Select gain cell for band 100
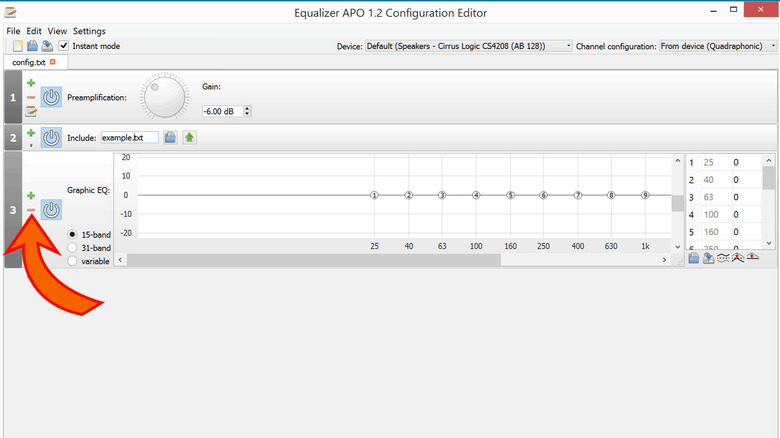 point(746,215)
